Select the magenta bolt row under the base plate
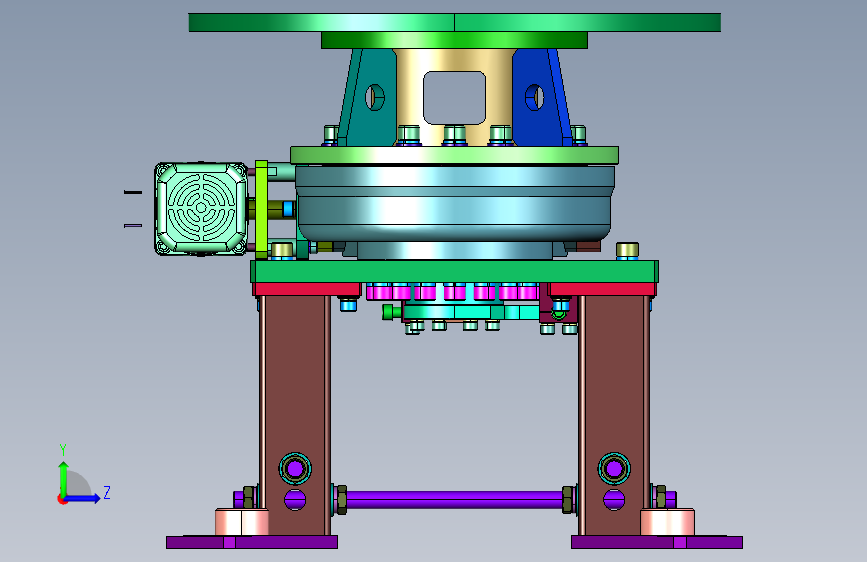This screenshot has width=867, height=562. [452, 292]
